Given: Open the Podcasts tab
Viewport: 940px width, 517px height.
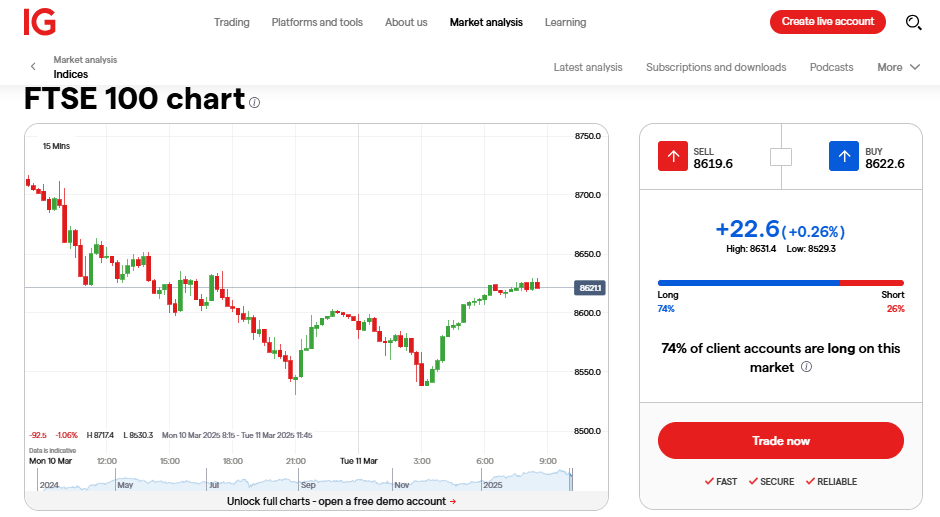Looking at the screenshot, I should (x=831, y=67).
